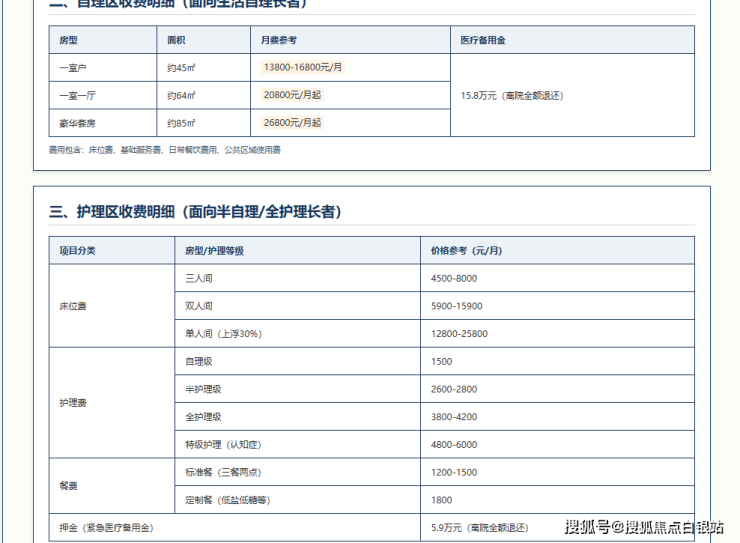Click the 费用包含 footnote line

pos(165,150)
